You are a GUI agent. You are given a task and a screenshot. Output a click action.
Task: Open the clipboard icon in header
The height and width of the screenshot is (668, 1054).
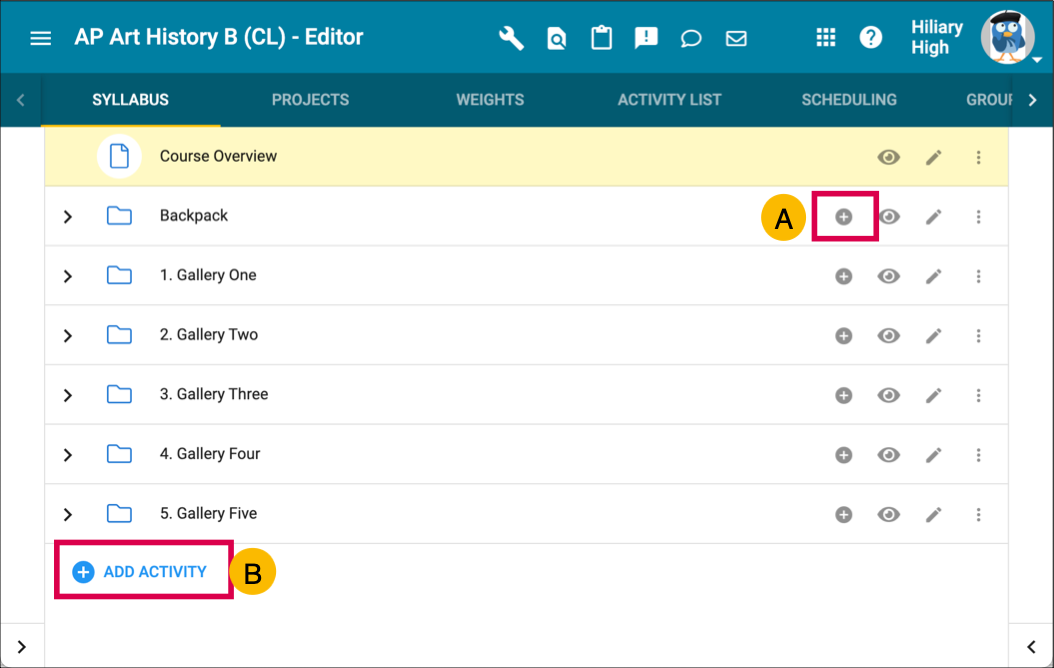point(601,38)
